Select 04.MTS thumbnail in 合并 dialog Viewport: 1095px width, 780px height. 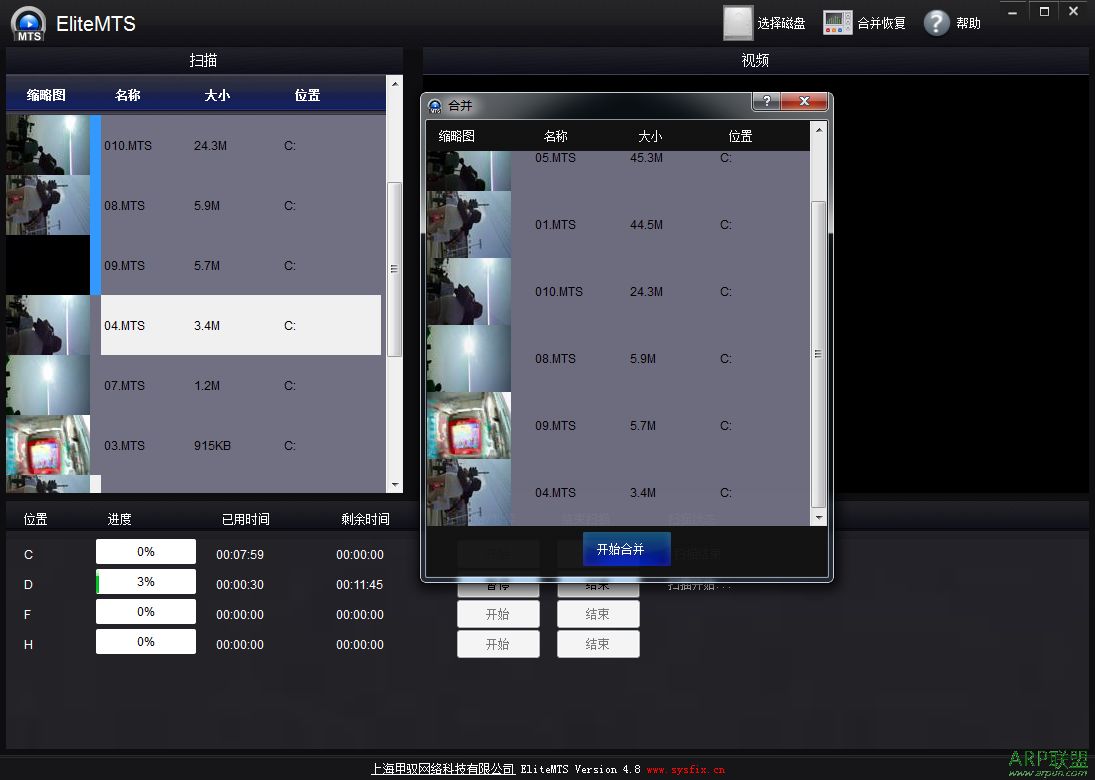[469, 492]
